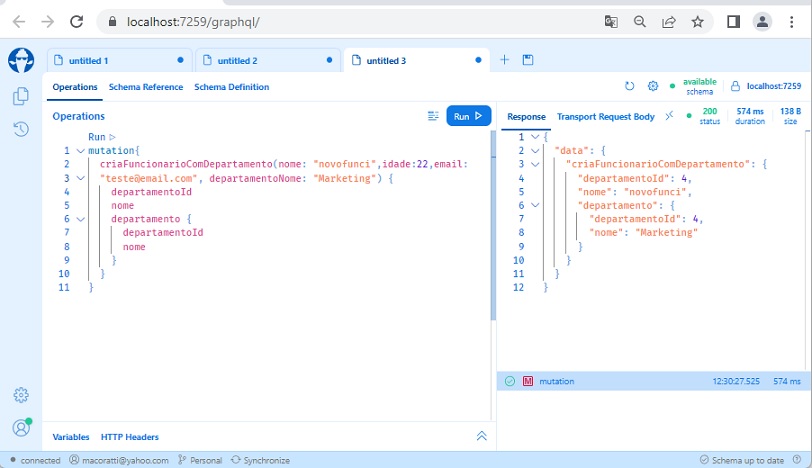
Task: Open the Documents sidebar icon
Action: coord(21,96)
